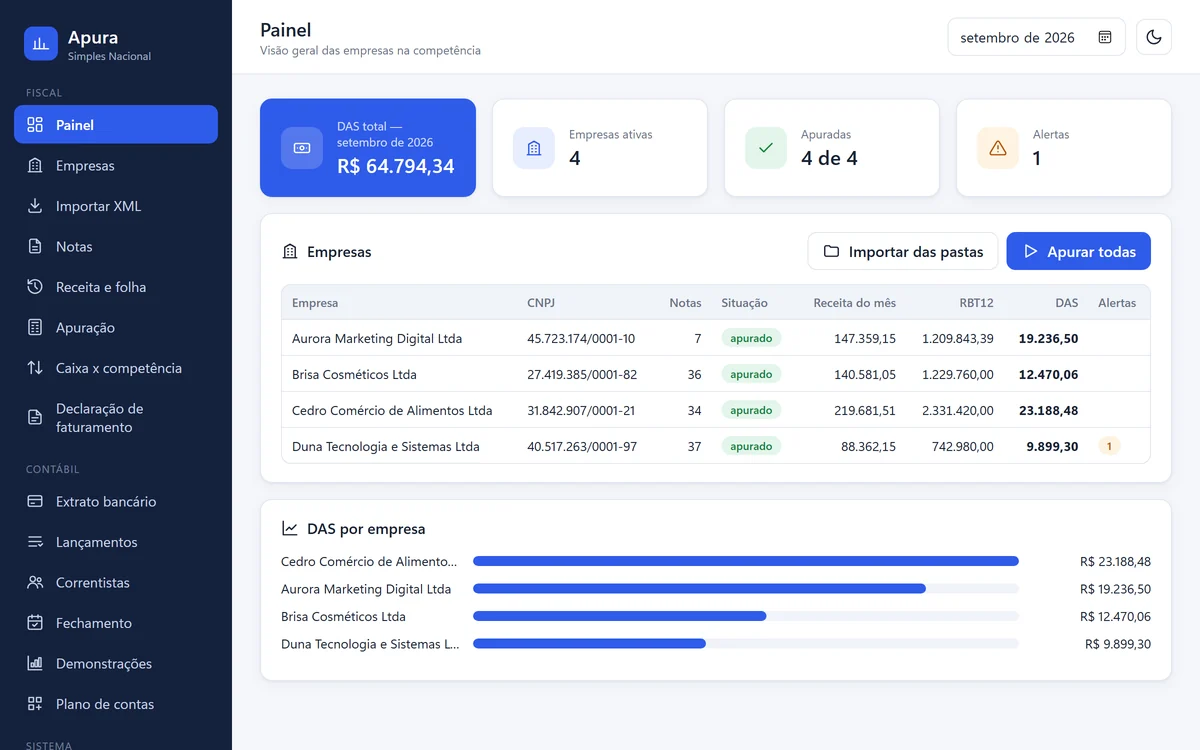Viewport: 1200px width, 750px height.
Task: Click the Correntistas people icon
Action: pyautogui.click(x=35, y=583)
